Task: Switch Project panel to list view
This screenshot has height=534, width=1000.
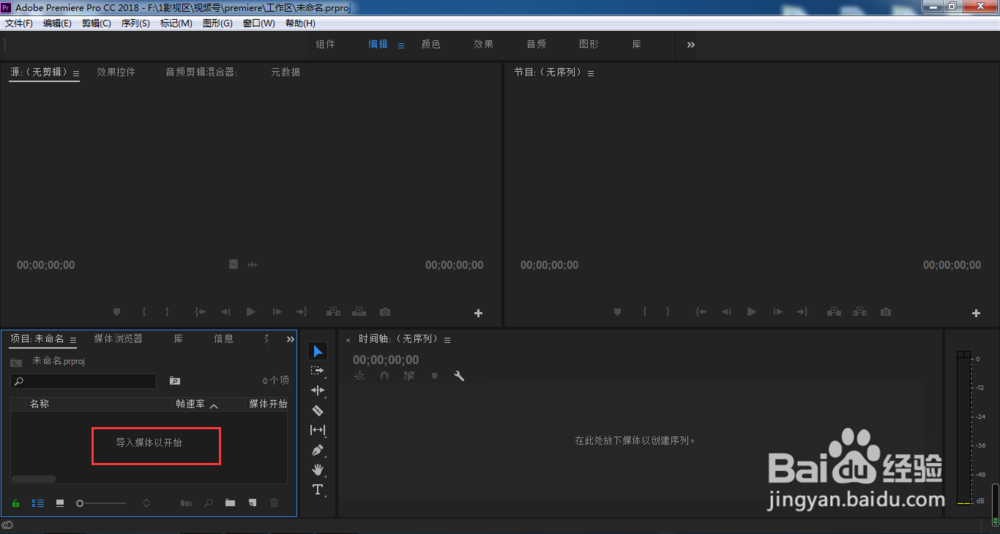Action: tap(38, 503)
